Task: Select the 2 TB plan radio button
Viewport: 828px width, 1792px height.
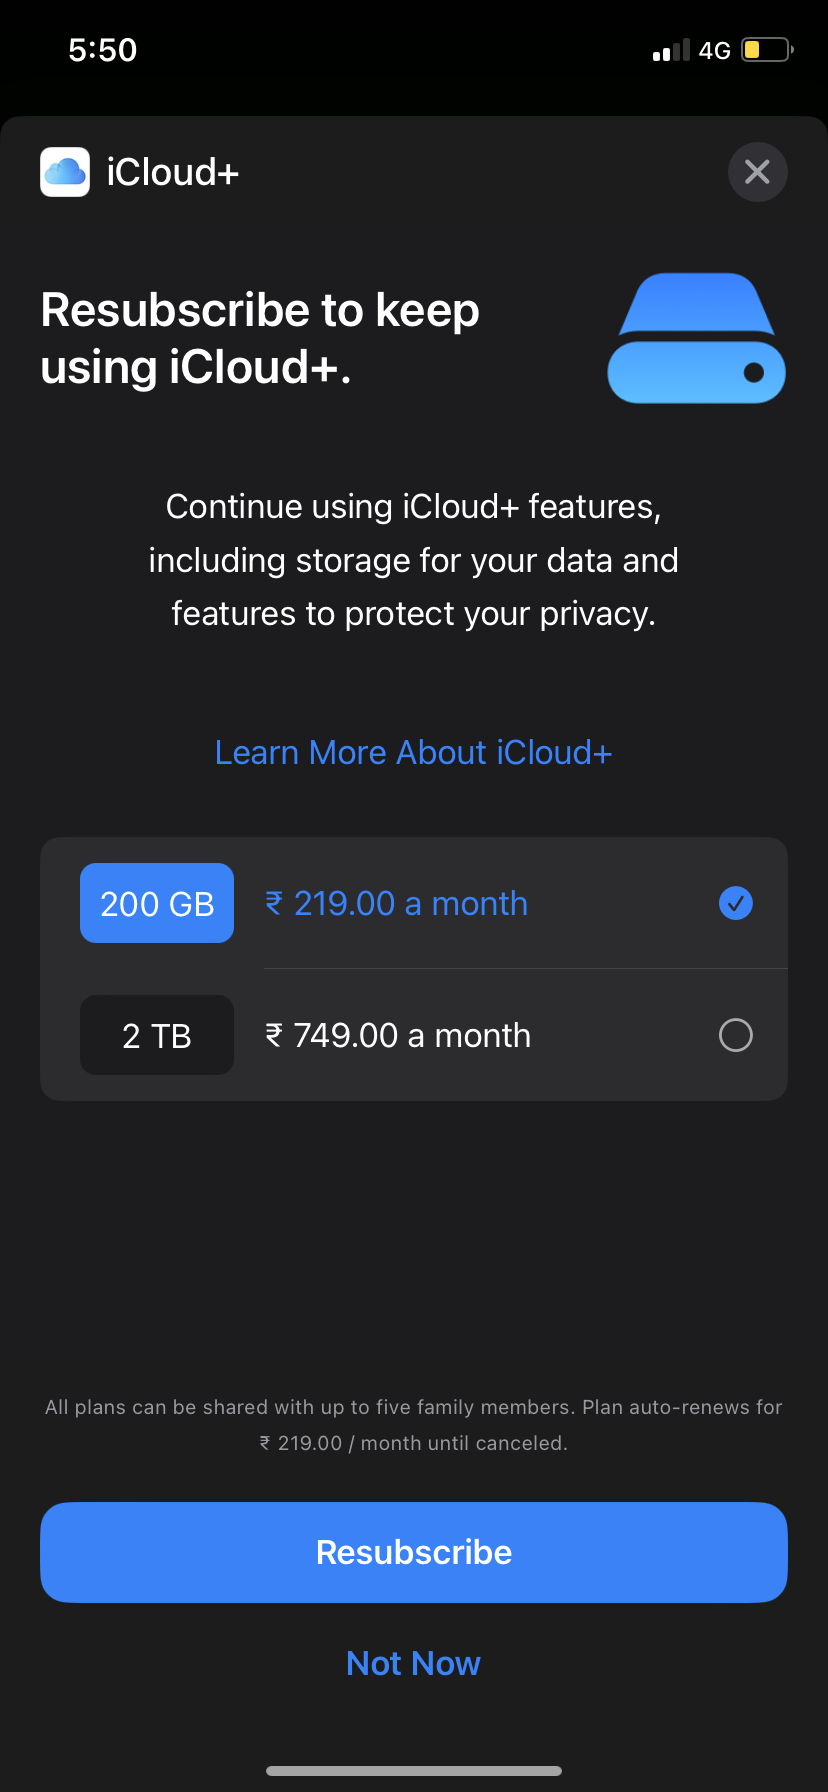Action: pyautogui.click(x=735, y=1035)
